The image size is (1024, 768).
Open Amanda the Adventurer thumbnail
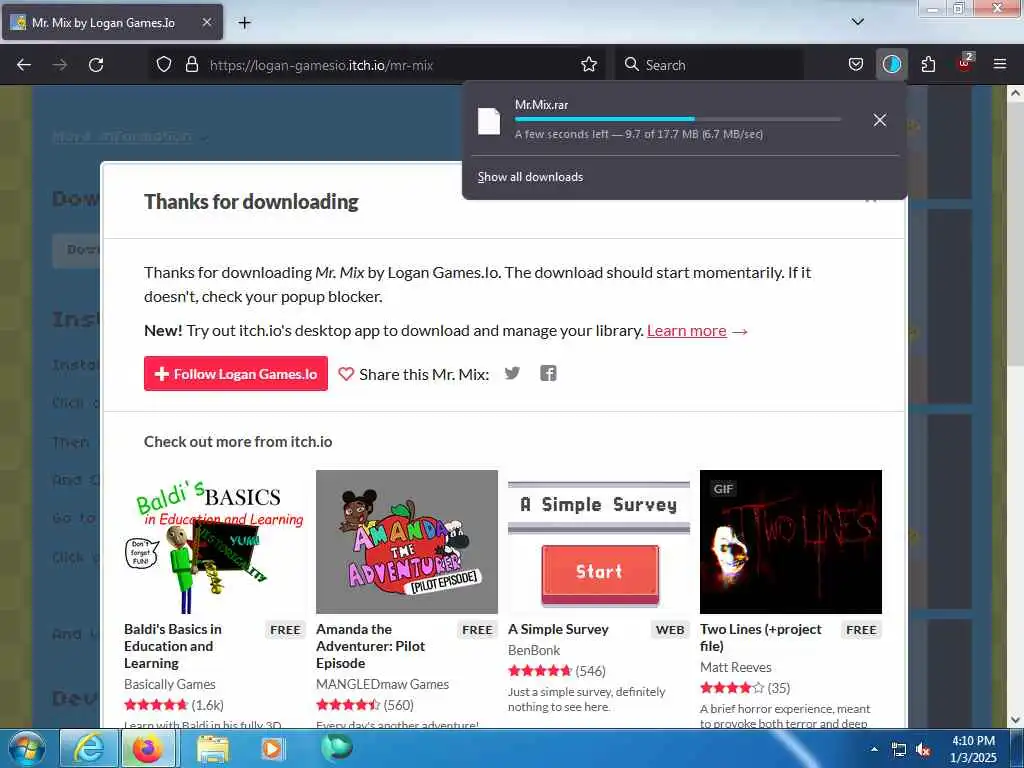click(406, 542)
